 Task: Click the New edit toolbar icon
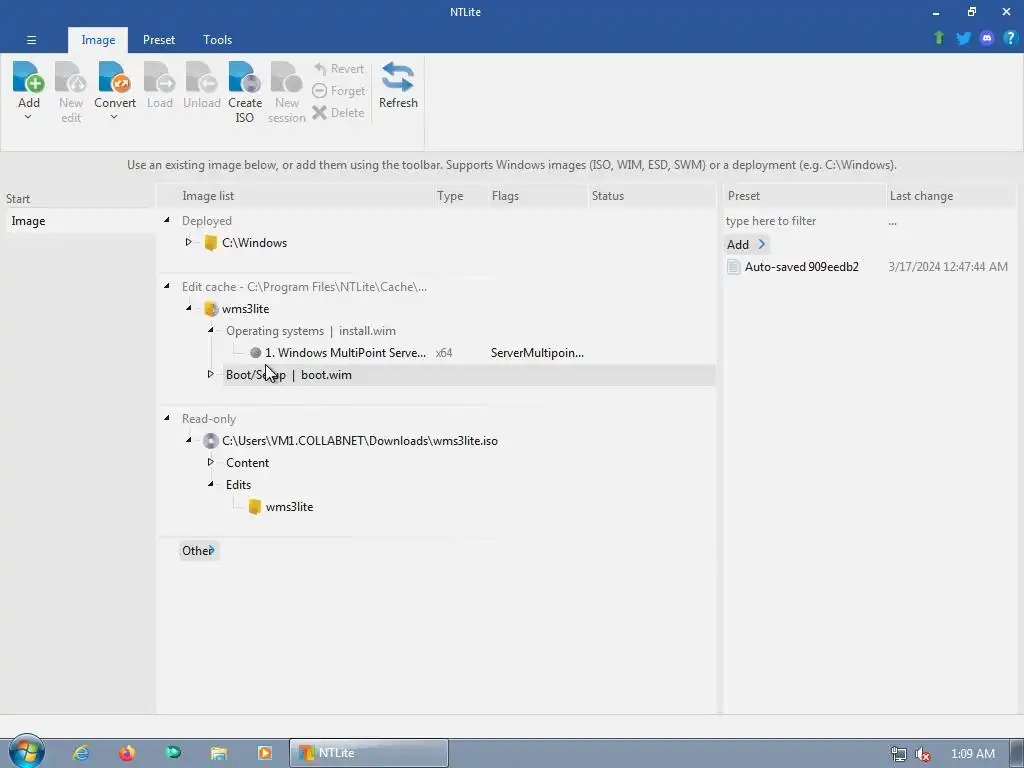71,77
